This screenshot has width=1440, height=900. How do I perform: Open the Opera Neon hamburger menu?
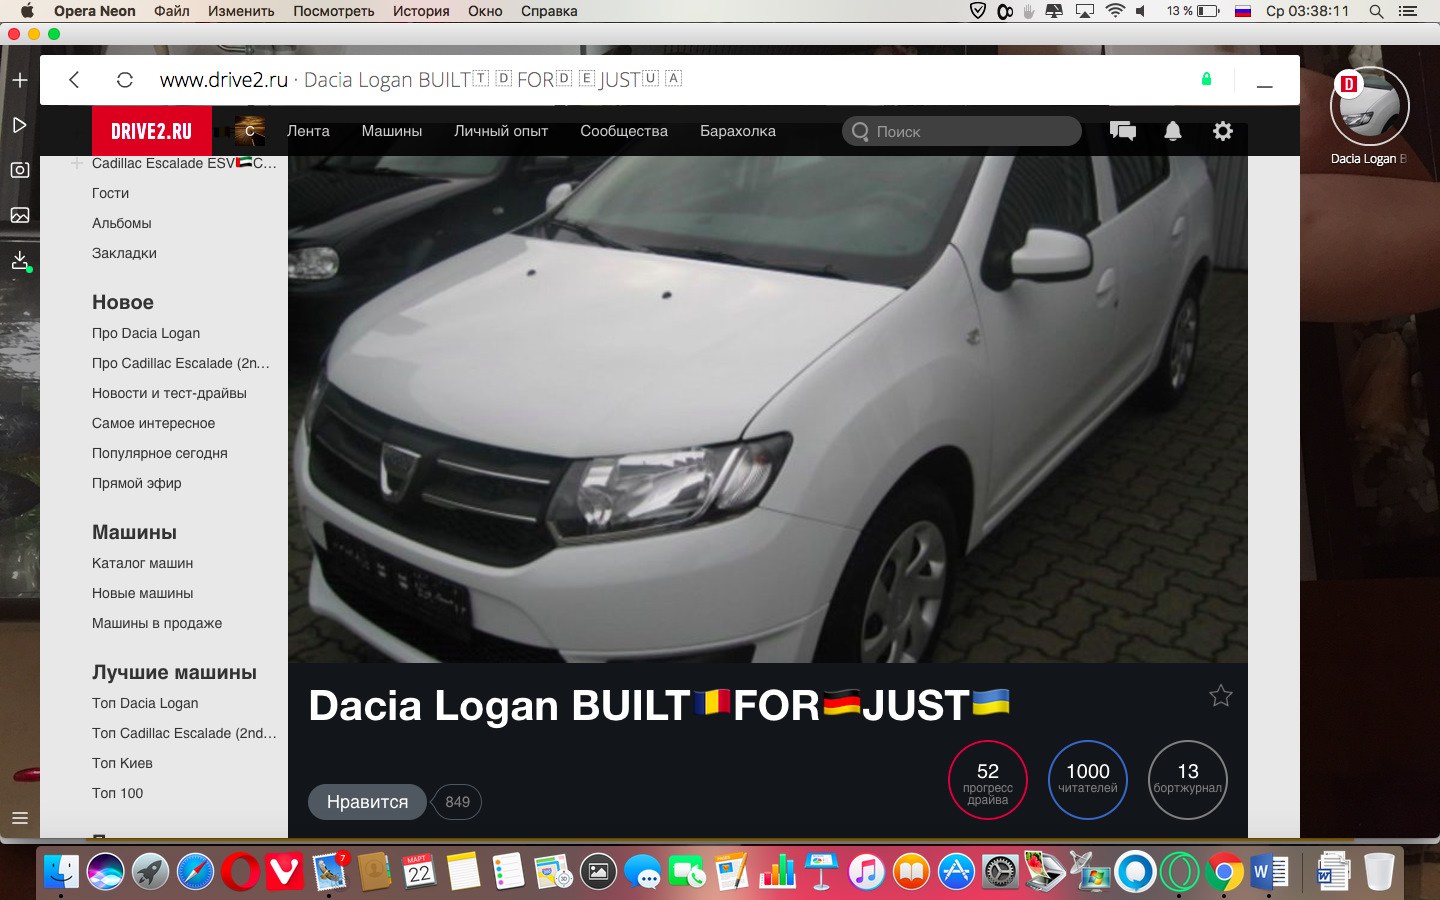[20, 818]
